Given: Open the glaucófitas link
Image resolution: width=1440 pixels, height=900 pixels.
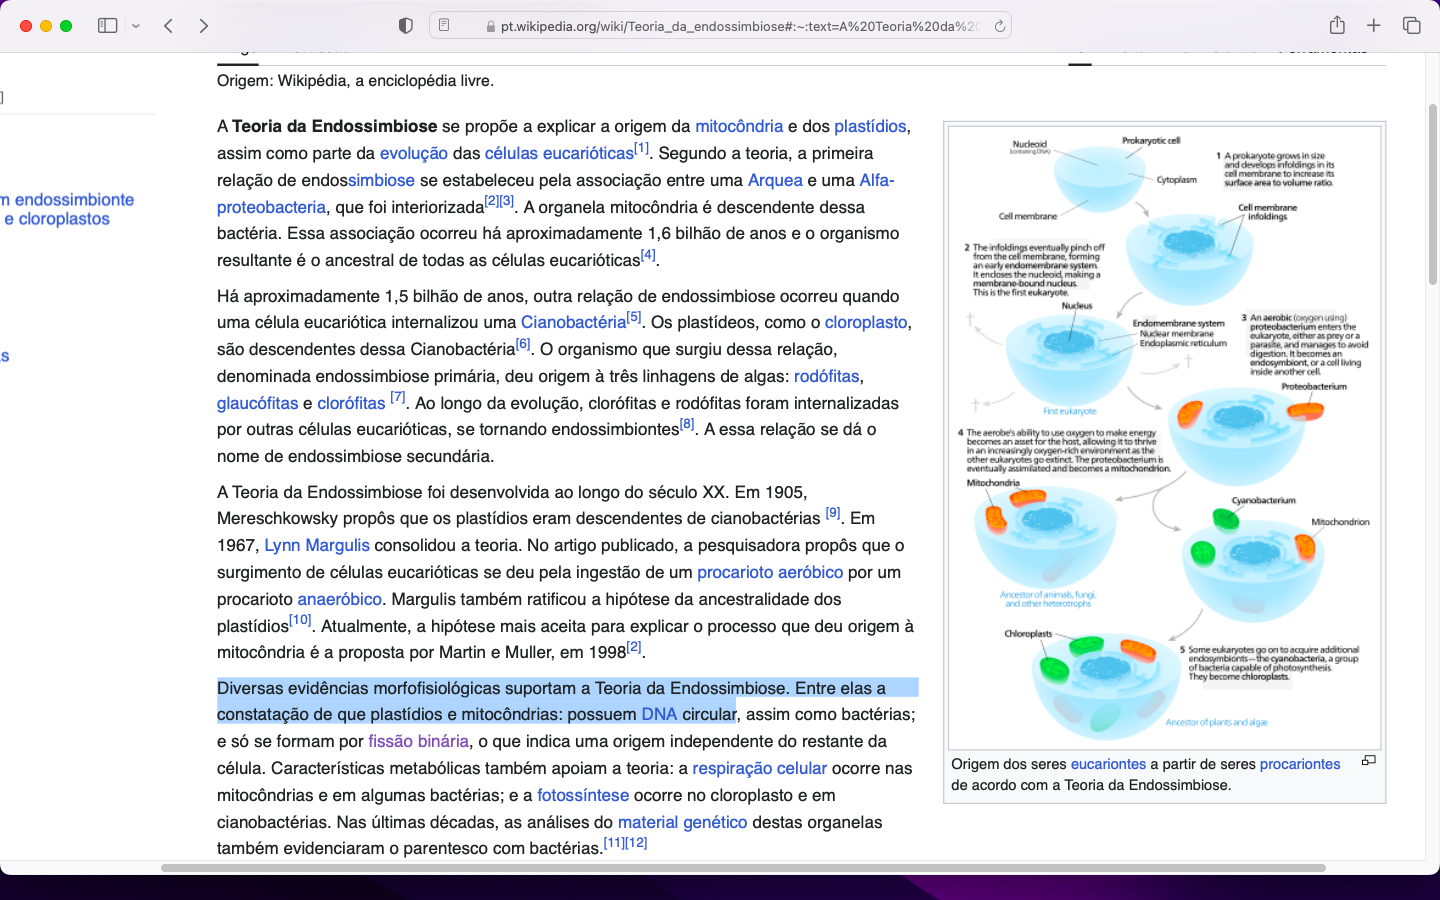Looking at the screenshot, I should click(x=257, y=403).
